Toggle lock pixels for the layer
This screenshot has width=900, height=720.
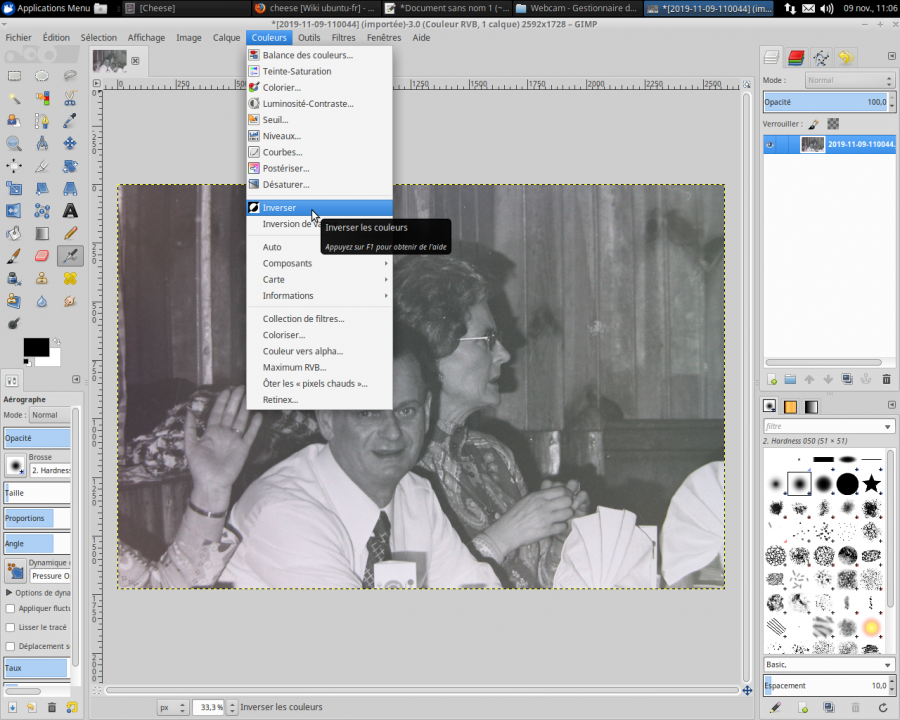(x=814, y=124)
